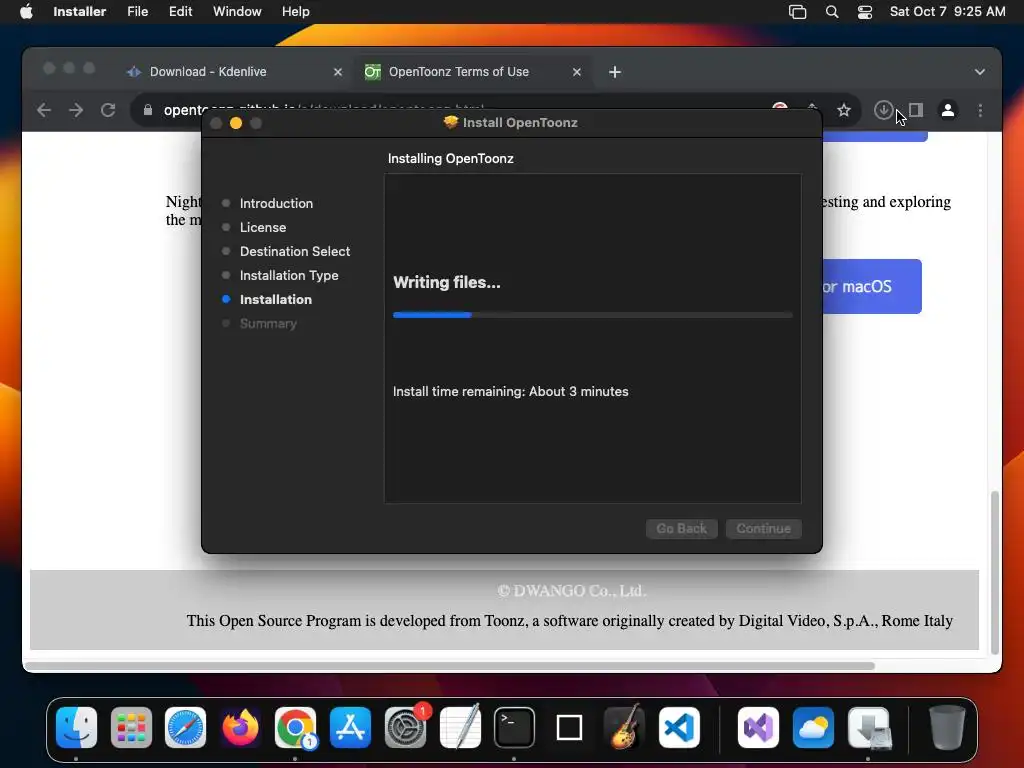
Task: Click the Chrome horizontal scrollbar
Action: point(449,666)
